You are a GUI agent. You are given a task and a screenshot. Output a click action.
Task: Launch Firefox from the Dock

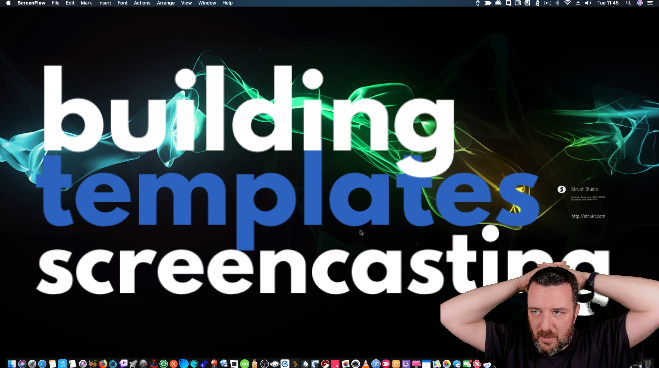[x=103, y=364]
